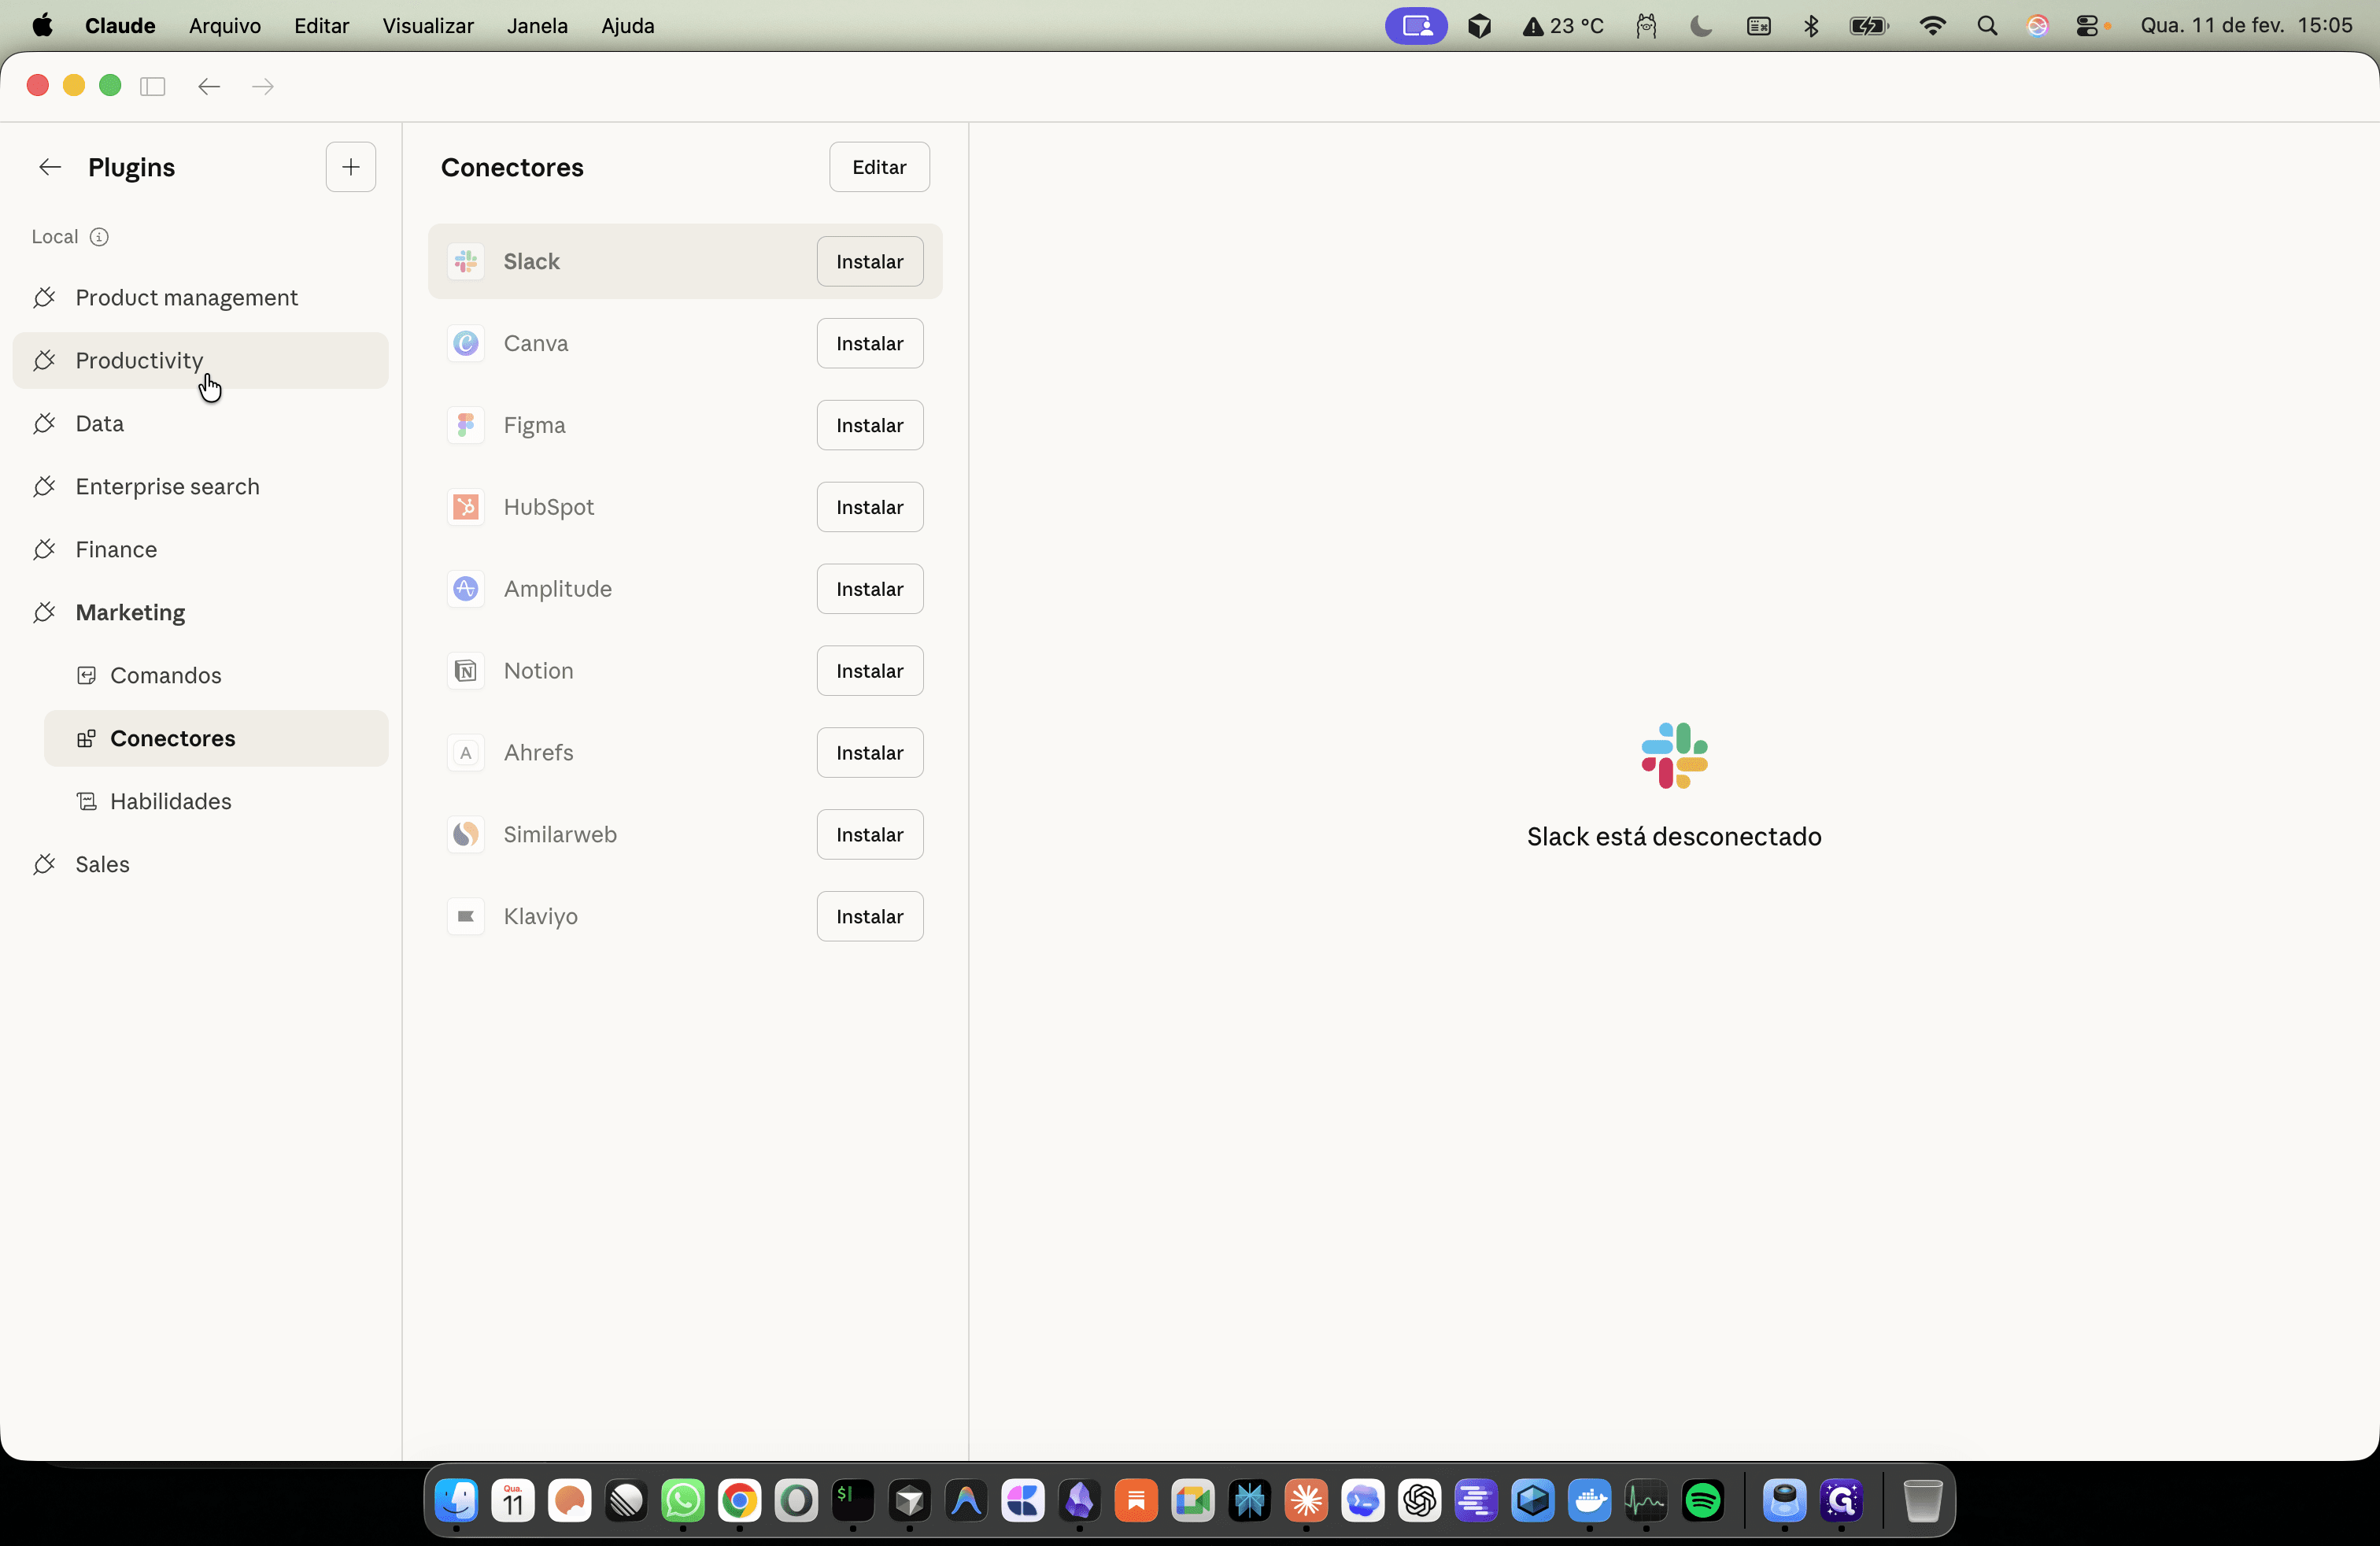Screen dimensions: 2380x1546
Task: Click the Notion icon in the connectors list
Action: tap(466, 671)
